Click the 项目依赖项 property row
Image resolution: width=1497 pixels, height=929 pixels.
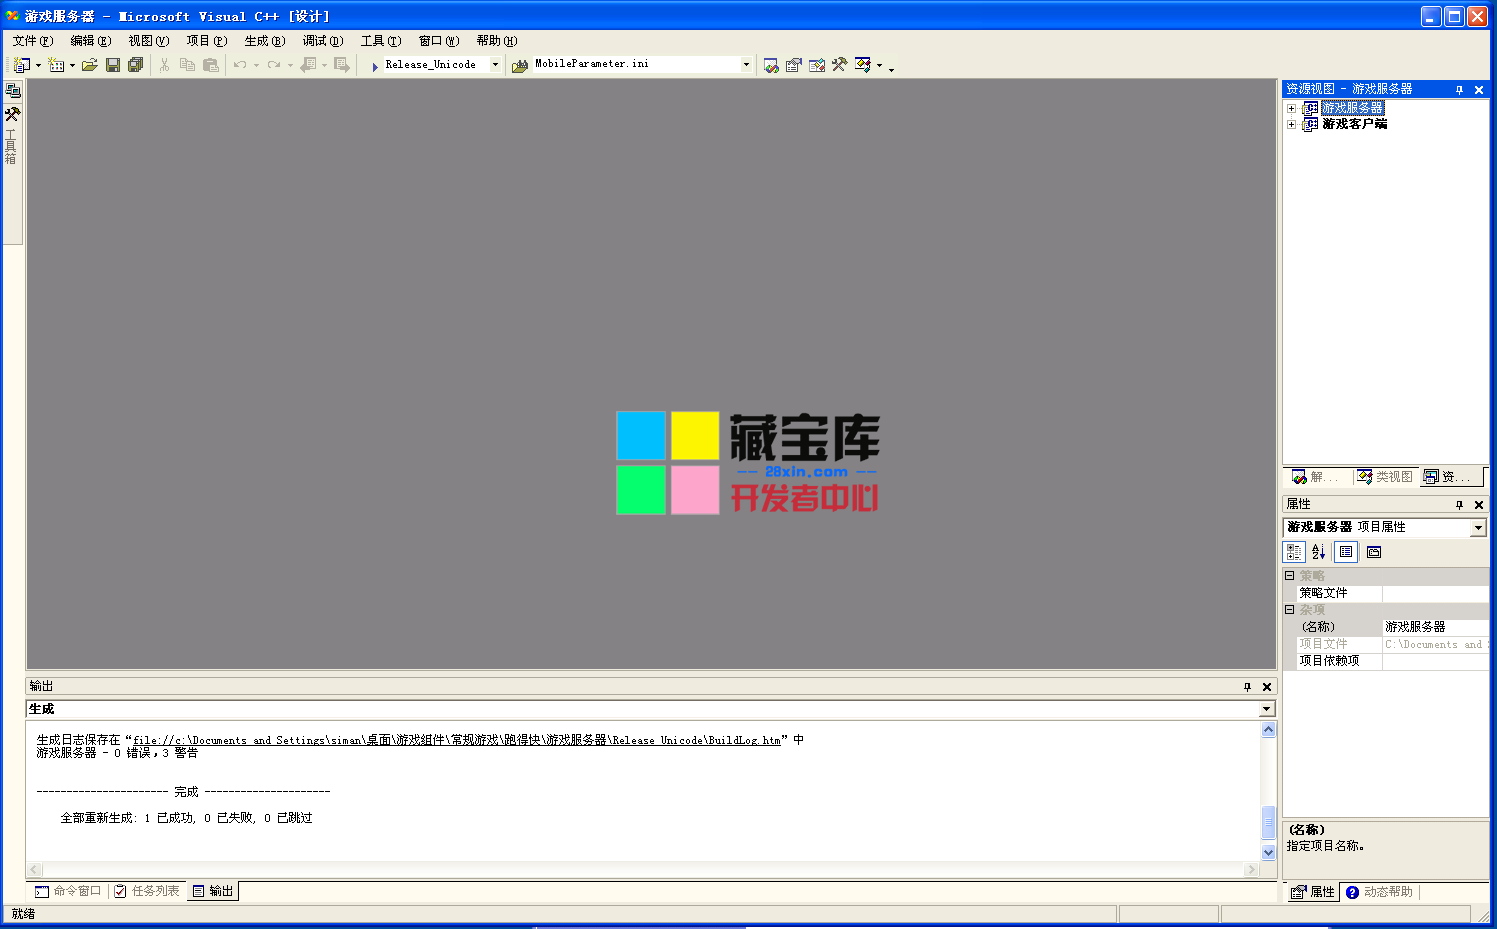1386,661
